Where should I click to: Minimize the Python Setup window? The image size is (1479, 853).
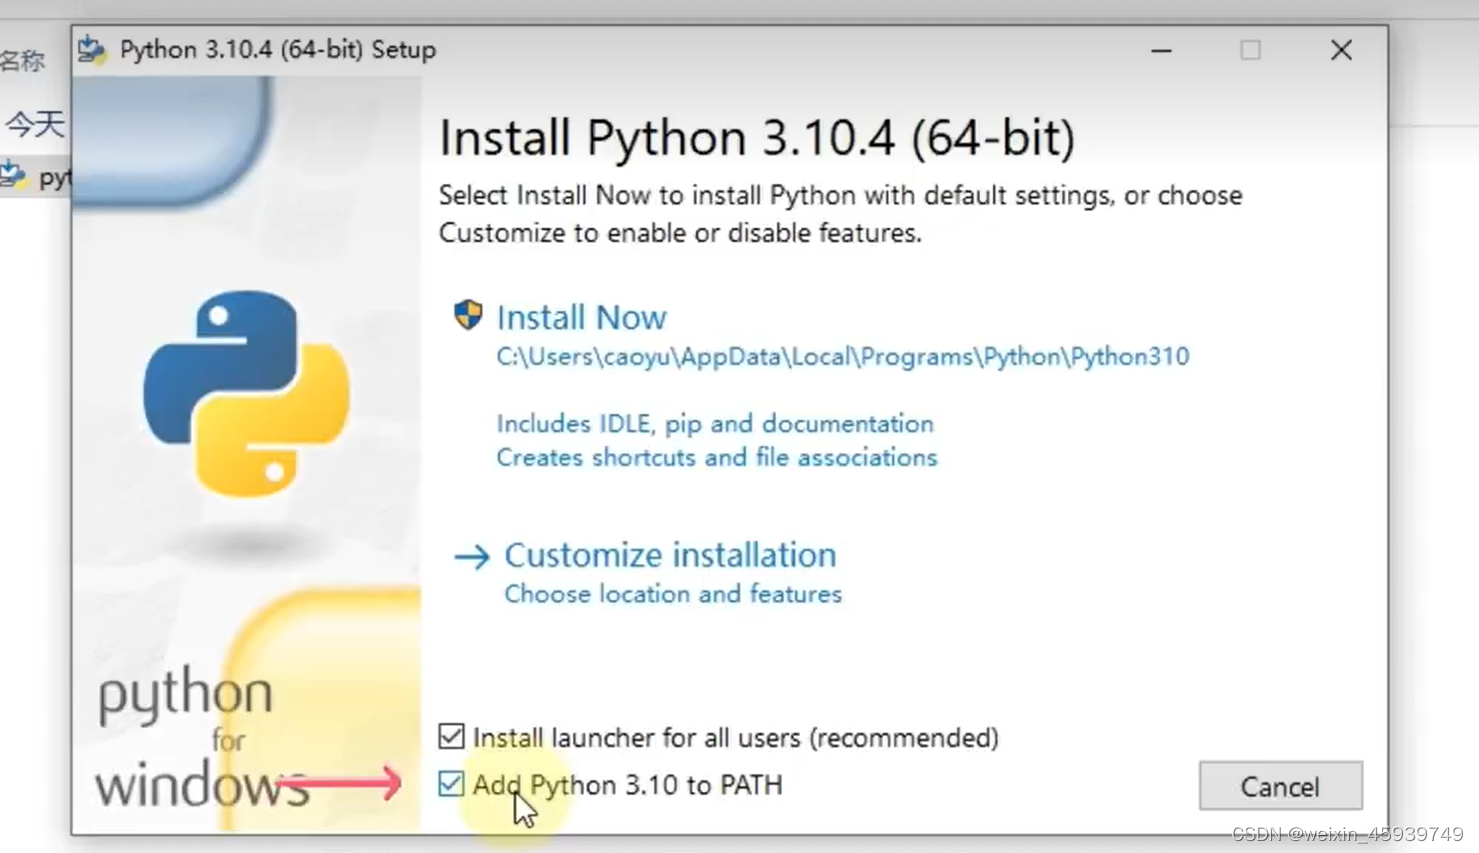pos(1161,50)
